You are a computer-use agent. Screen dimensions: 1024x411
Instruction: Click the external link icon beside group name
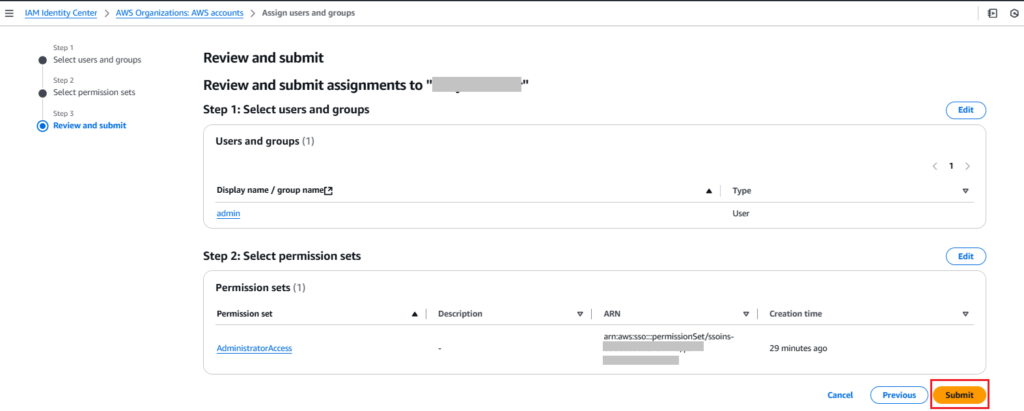[328, 191]
